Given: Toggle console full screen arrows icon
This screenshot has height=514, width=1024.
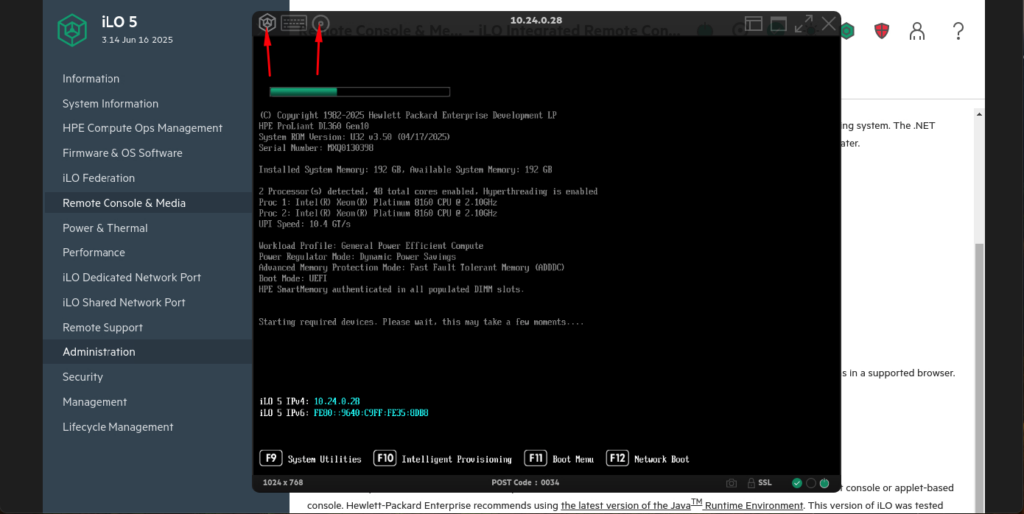Looking at the screenshot, I should [803, 24].
